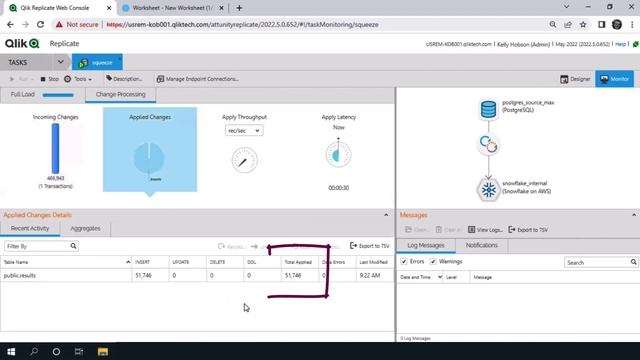Toggle the Warnings checkbox
Image resolution: width=640 pixels, height=360 pixels.
(433, 261)
